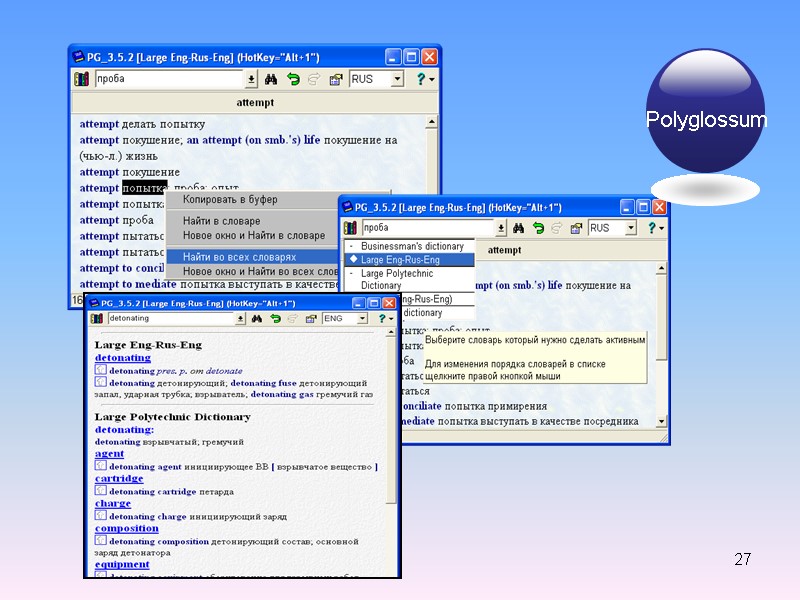Click note icon beside detonating pres. p. entry
The image size is (800, 600).
click(101, 370)
